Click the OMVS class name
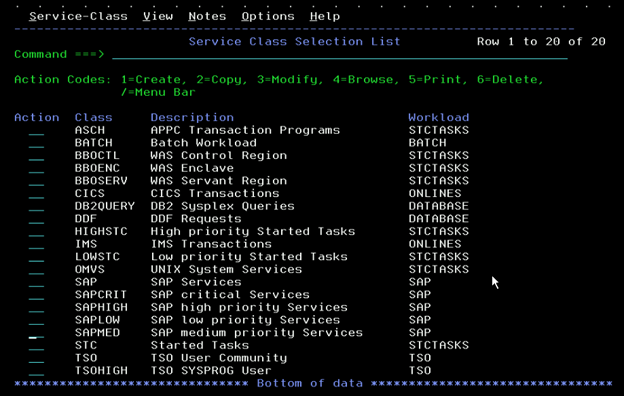This screenshot has height=396, width=624. pos(90,269)
